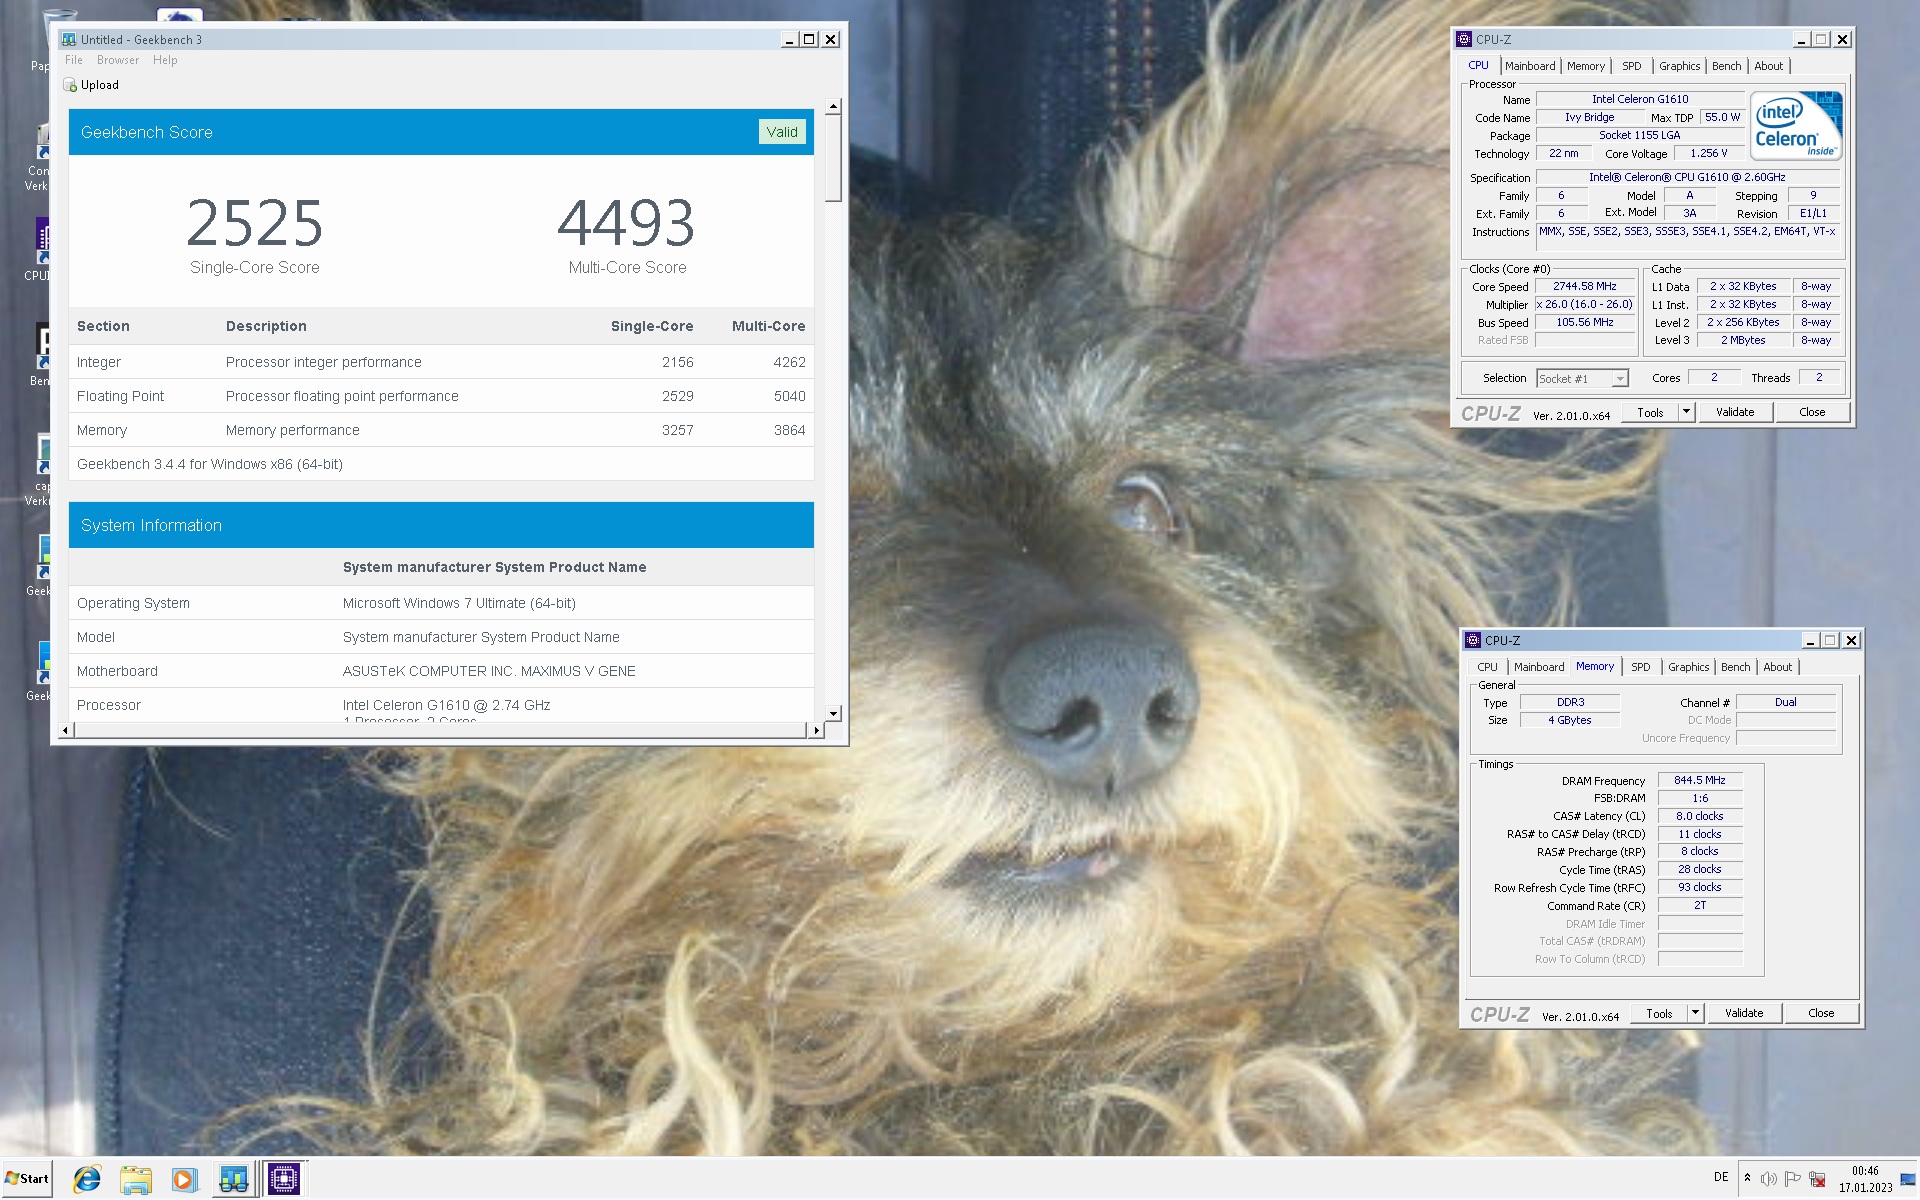The width and height of the screenshot is (1920, 1200).
Task: Open the Geekbench Help menu
Action: point(165,60)
